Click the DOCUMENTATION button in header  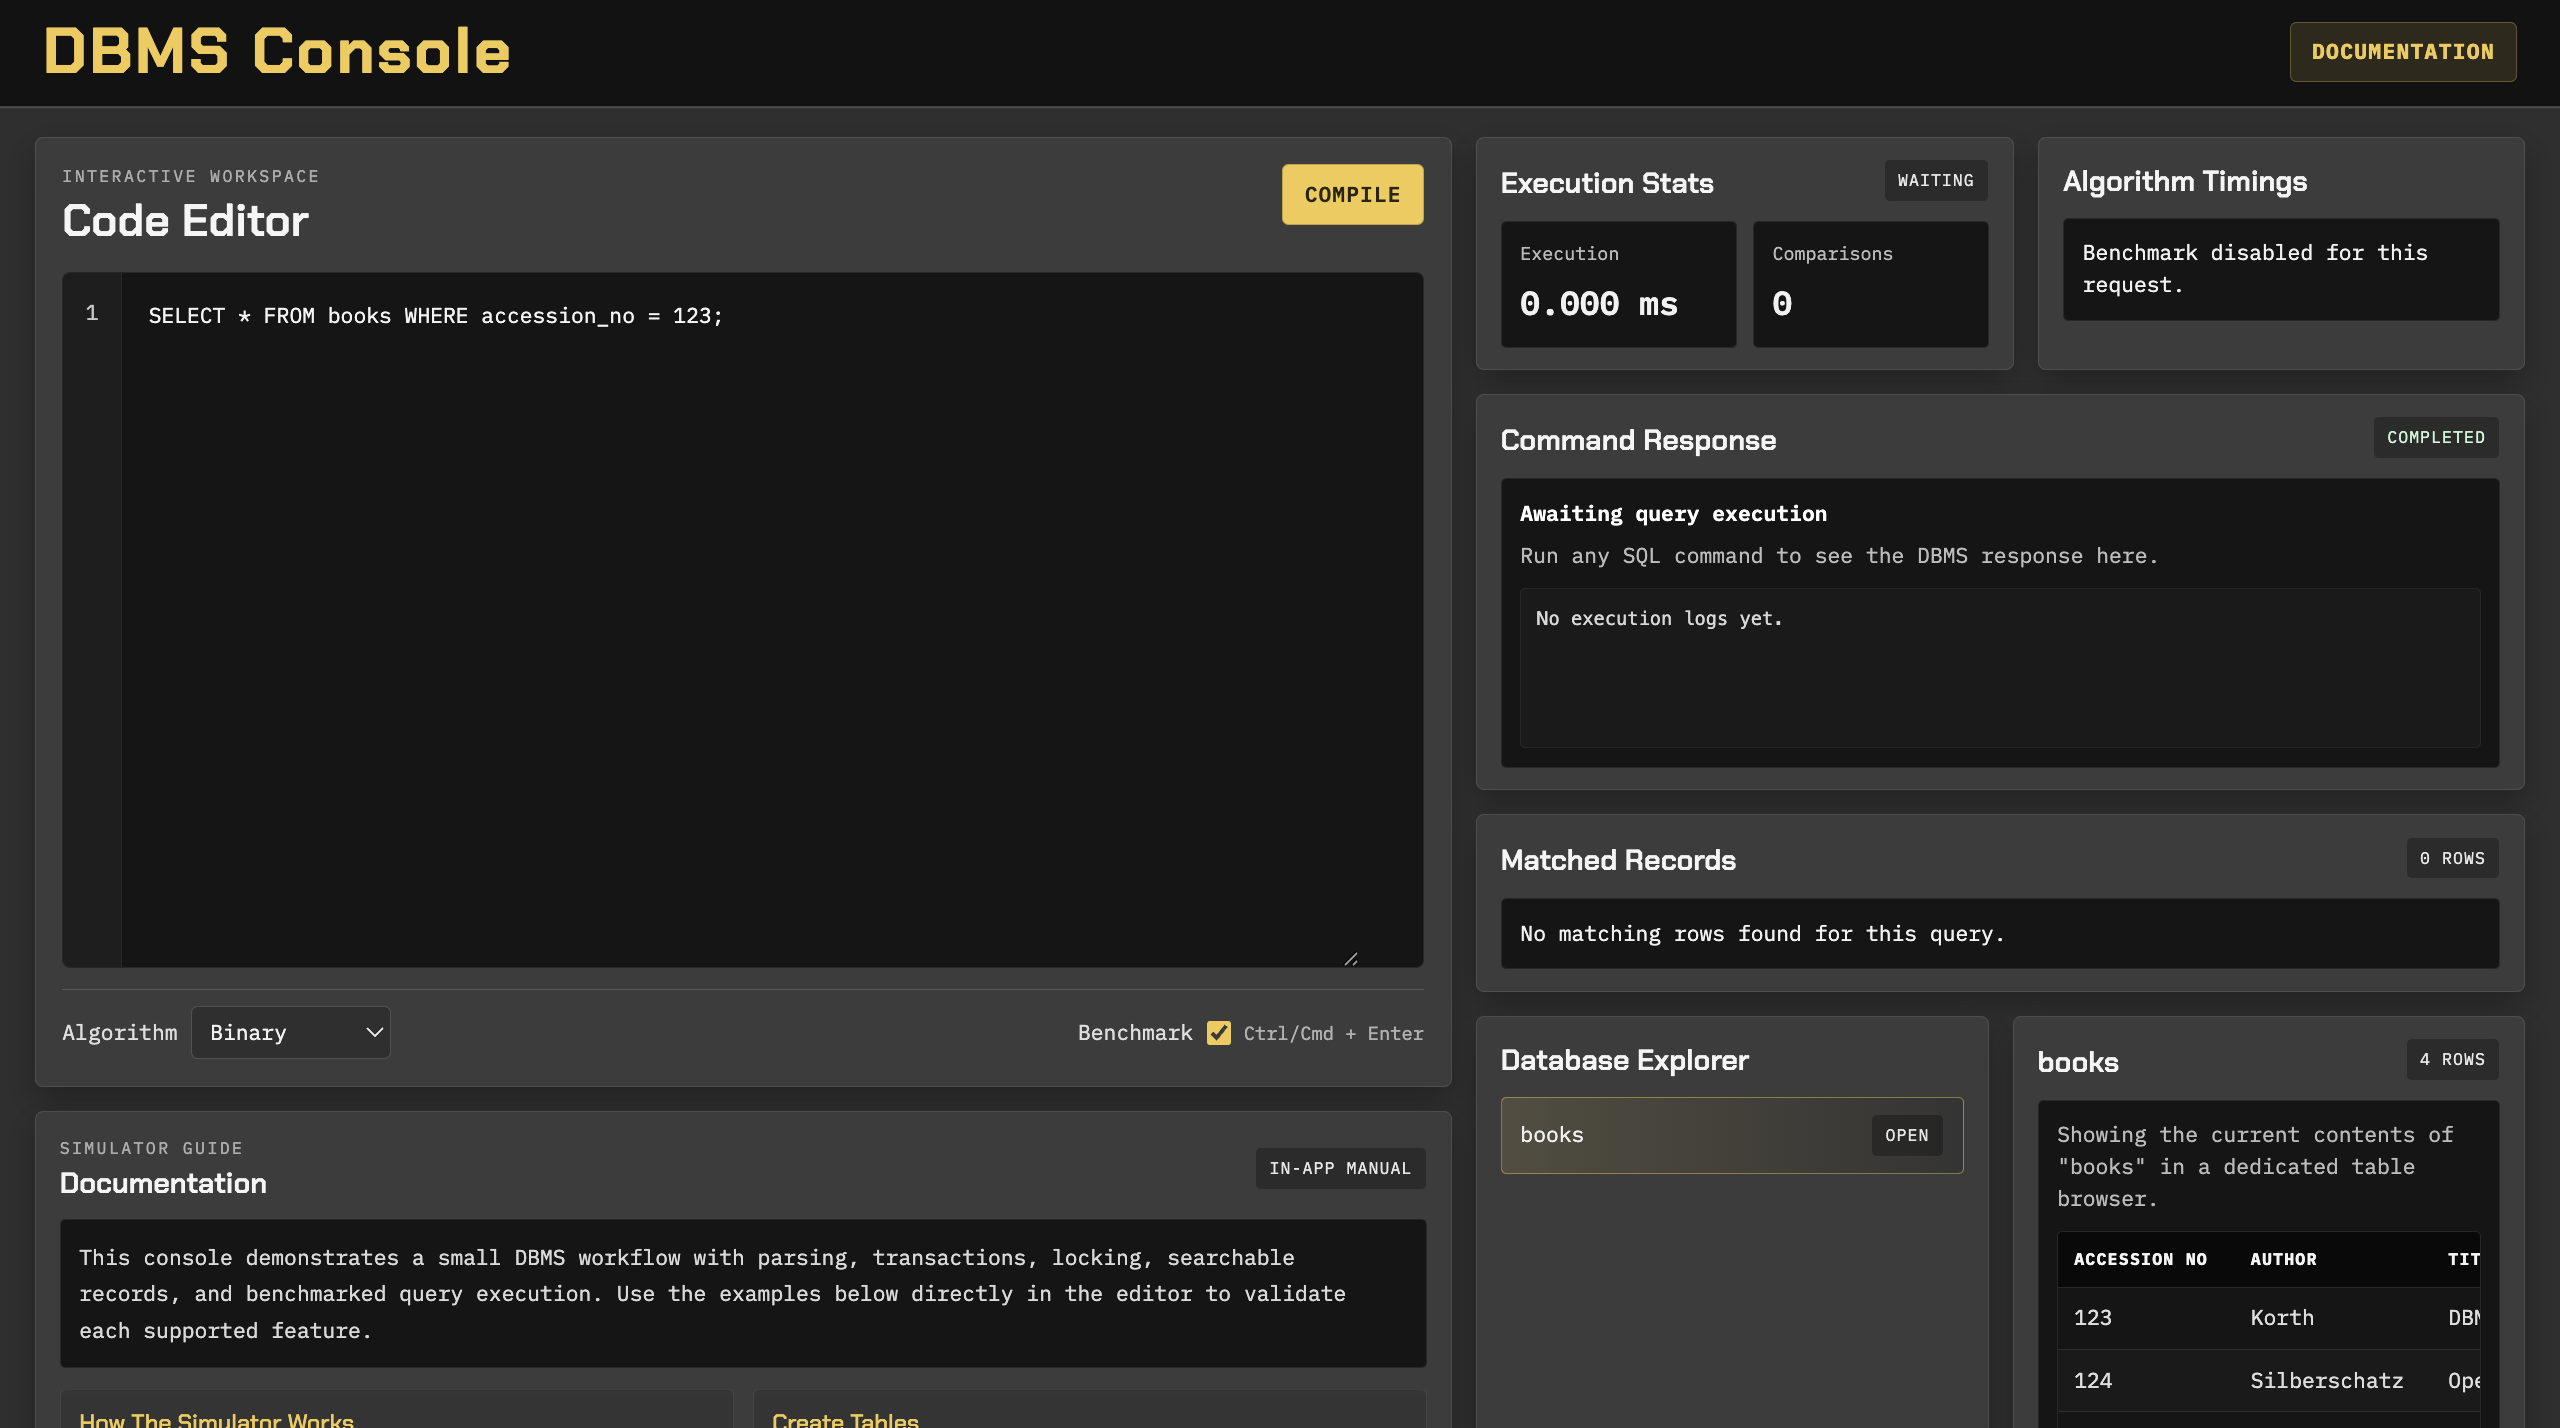[x=2402, y=52]
